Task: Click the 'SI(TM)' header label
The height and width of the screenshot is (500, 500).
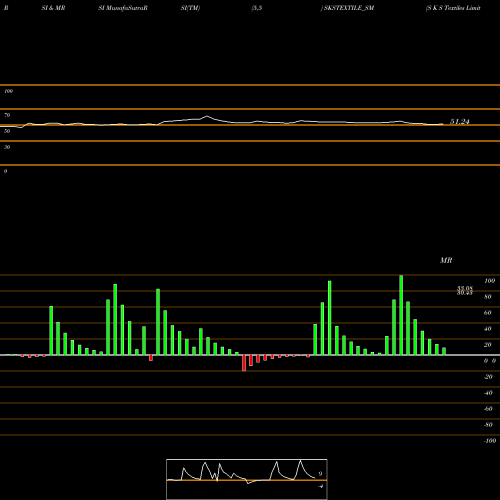Action: tap(190, 8)
